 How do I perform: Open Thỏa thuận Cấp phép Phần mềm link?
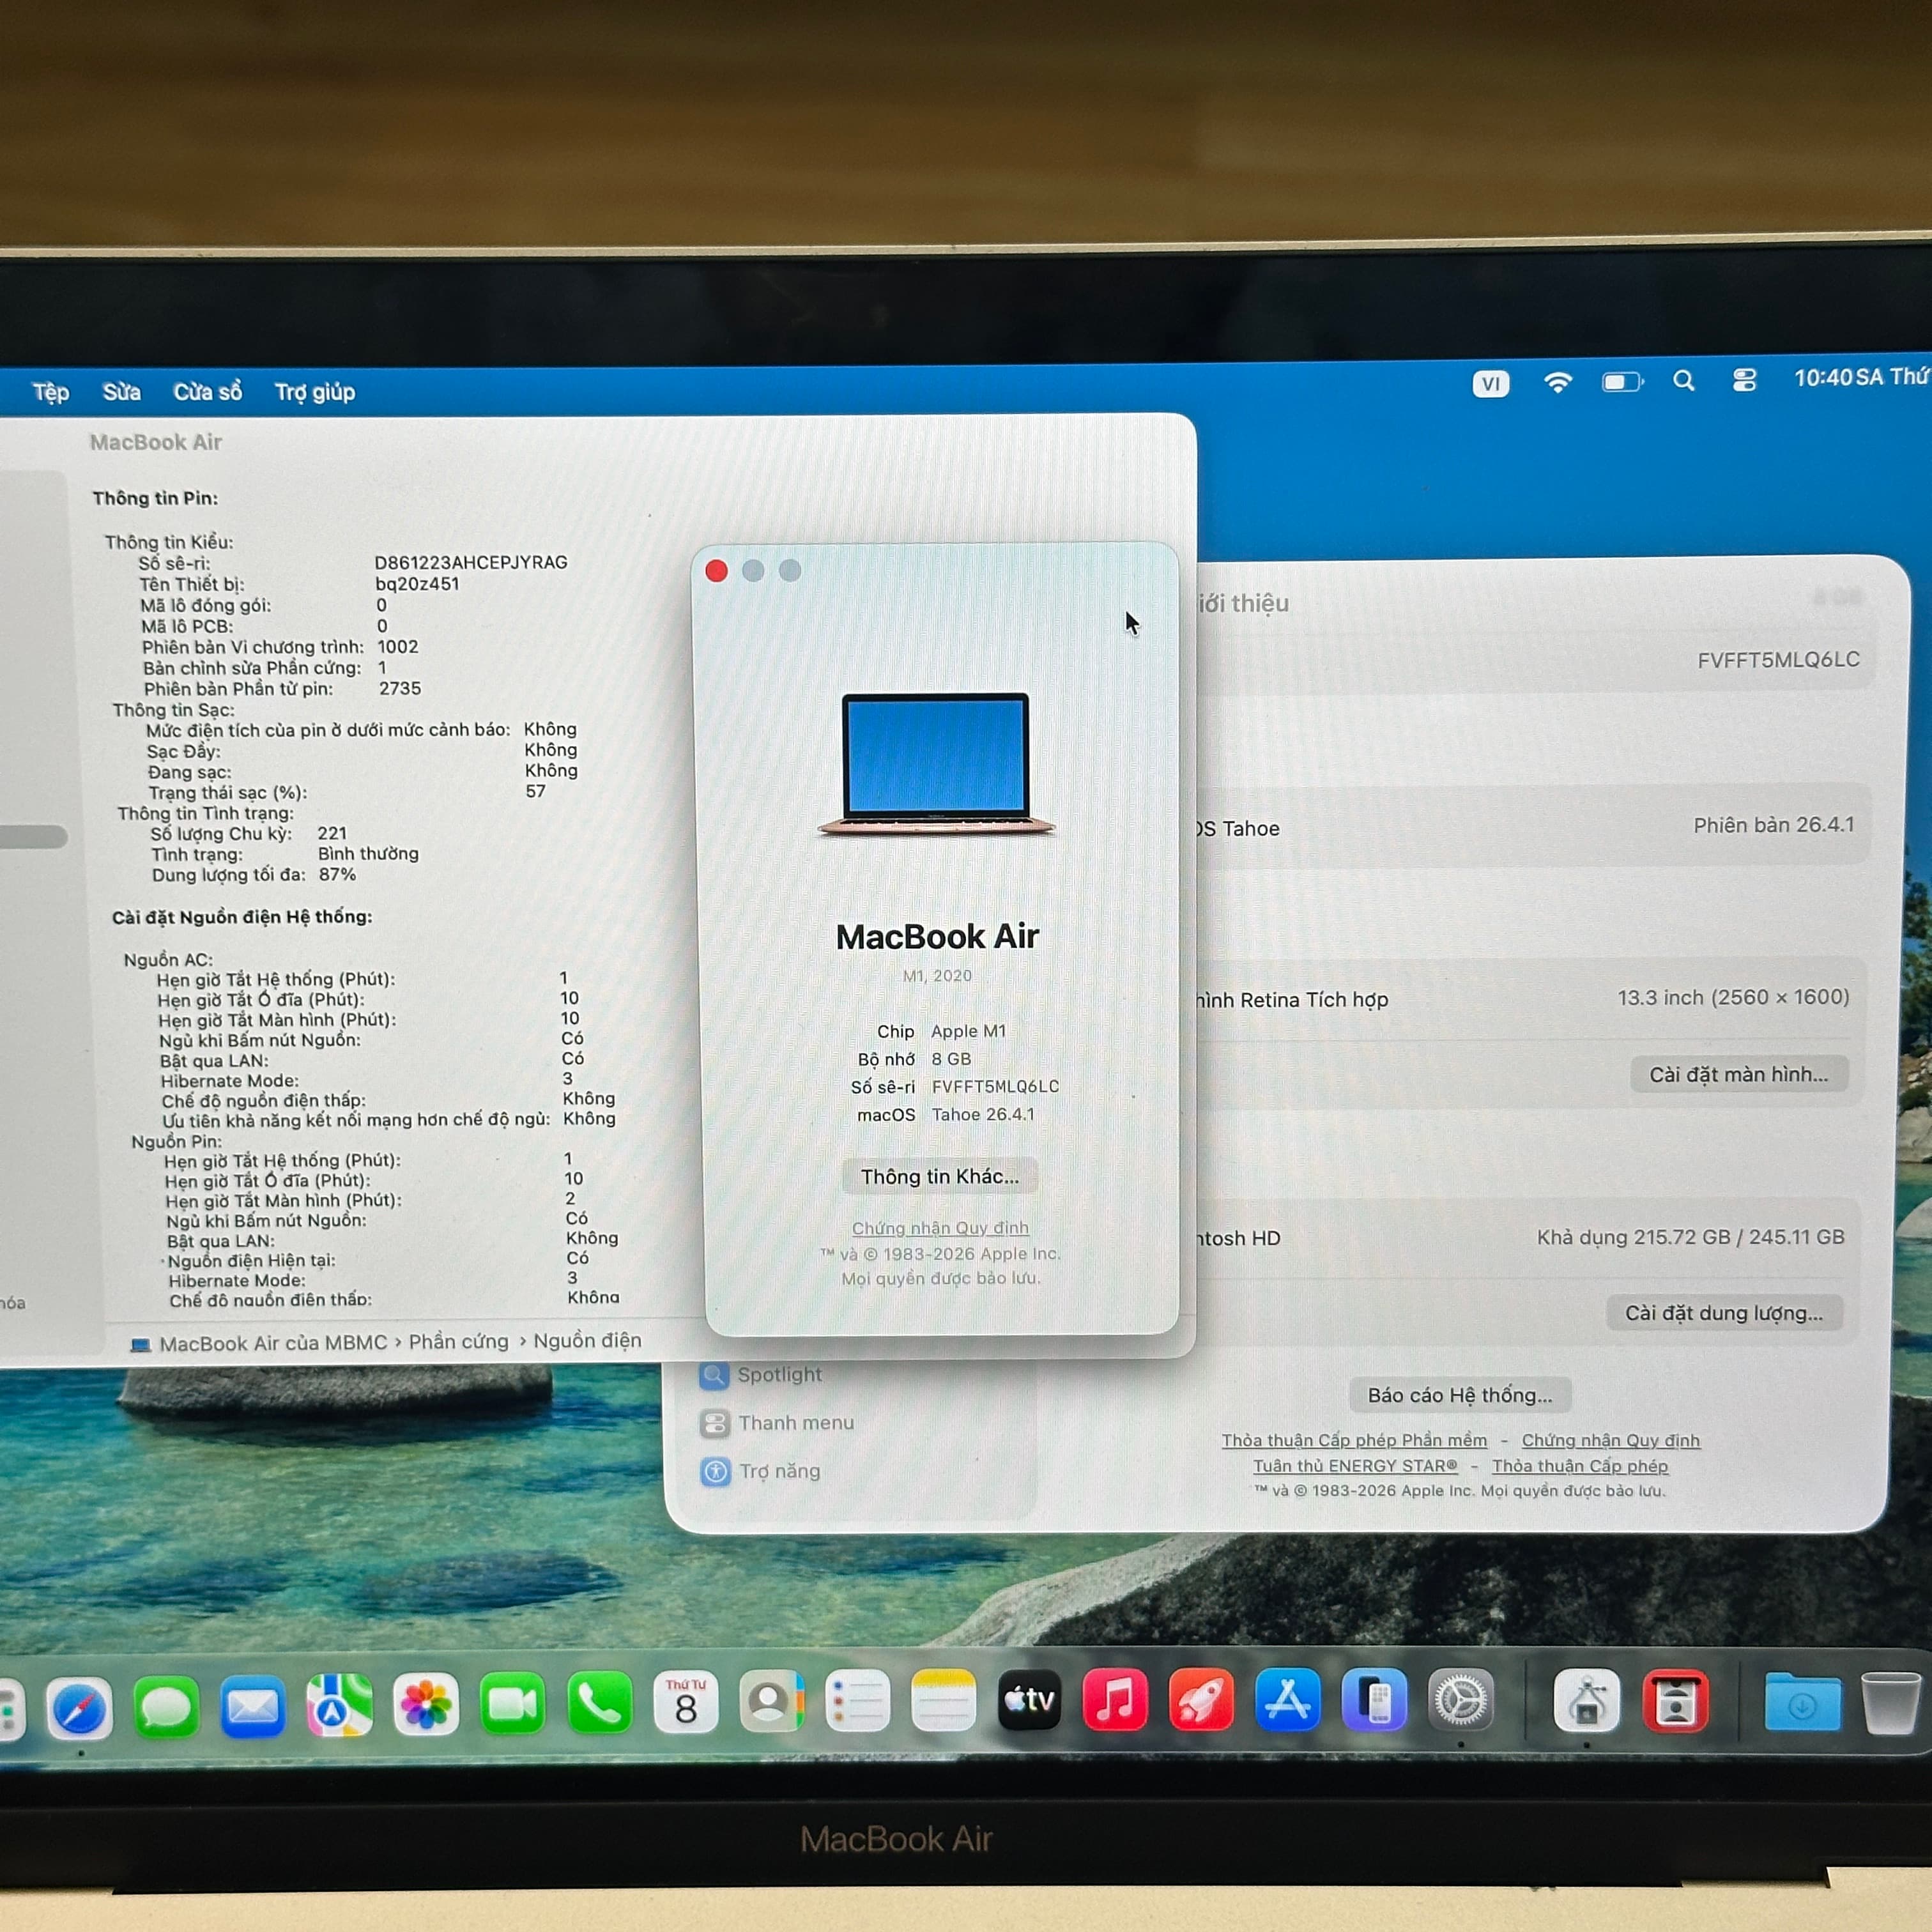(x=1354, y=1440)
